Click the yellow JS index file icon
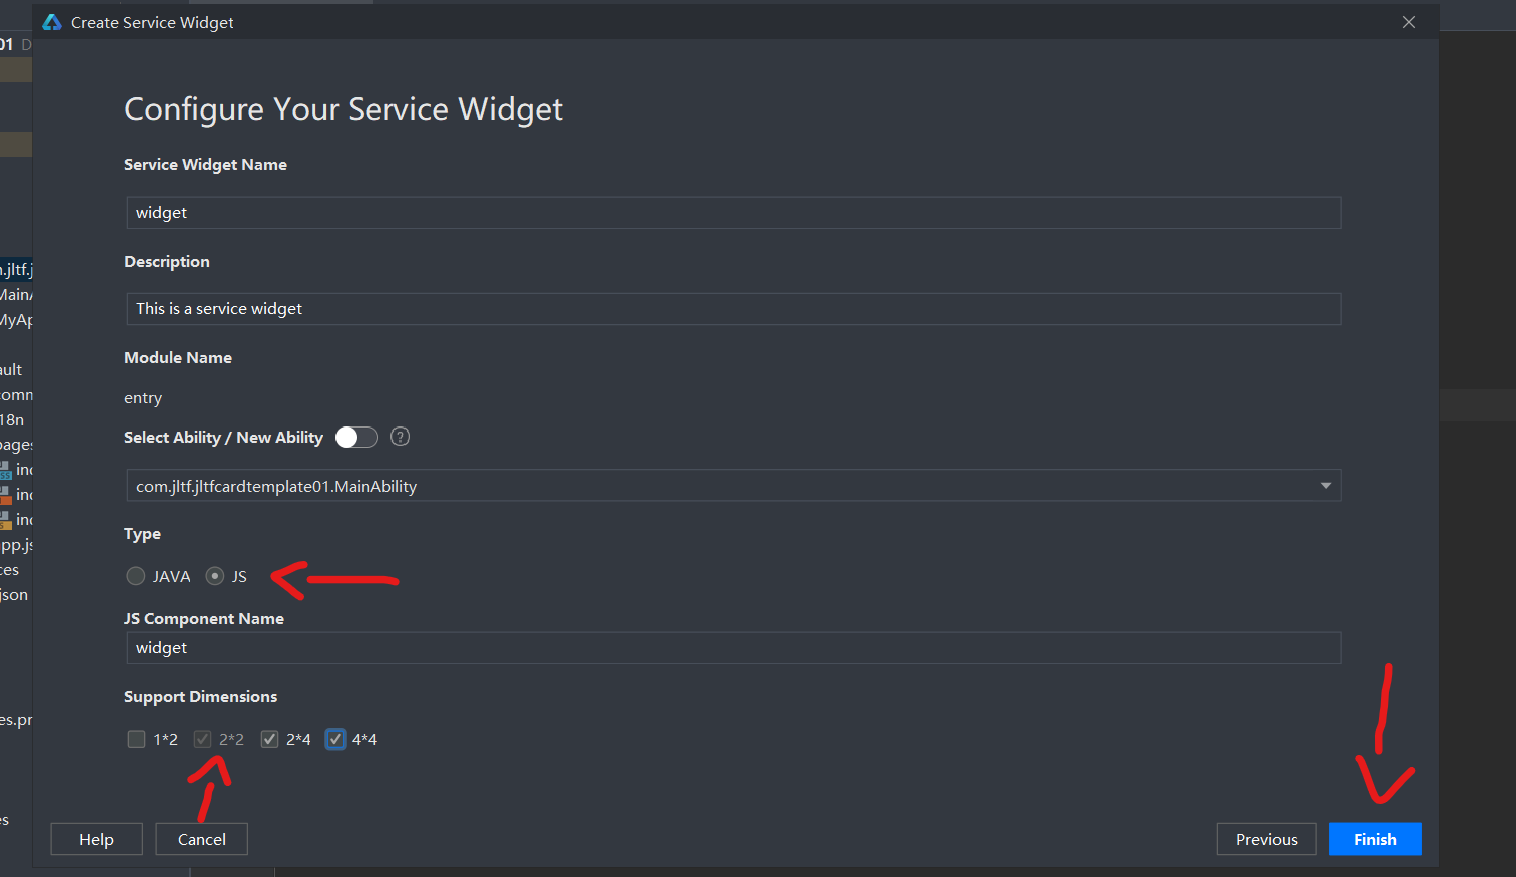 [6, 520]
